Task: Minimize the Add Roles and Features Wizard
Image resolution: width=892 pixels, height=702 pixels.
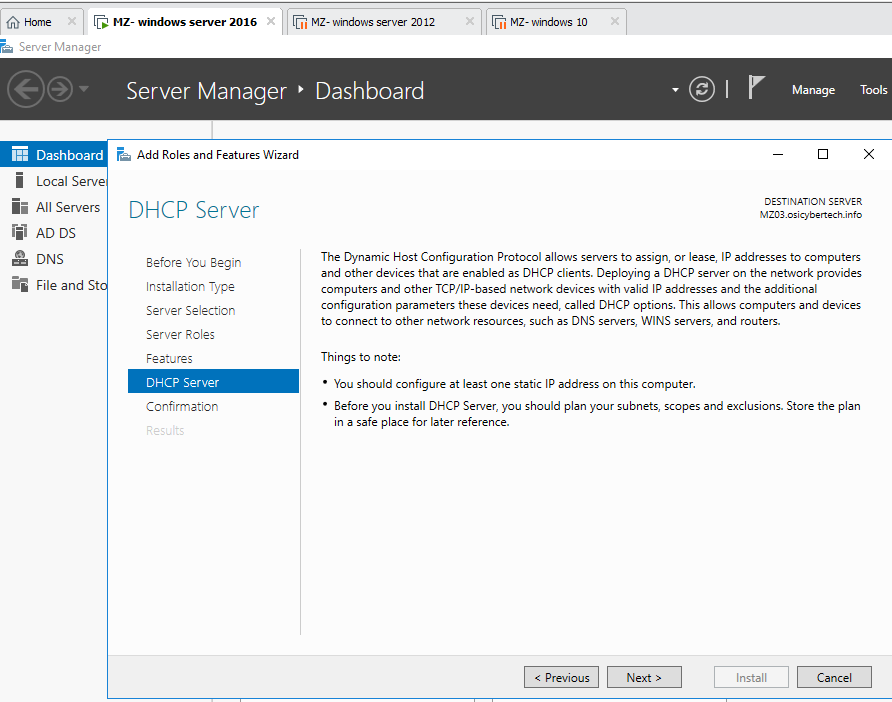Action: click(778, 154)
